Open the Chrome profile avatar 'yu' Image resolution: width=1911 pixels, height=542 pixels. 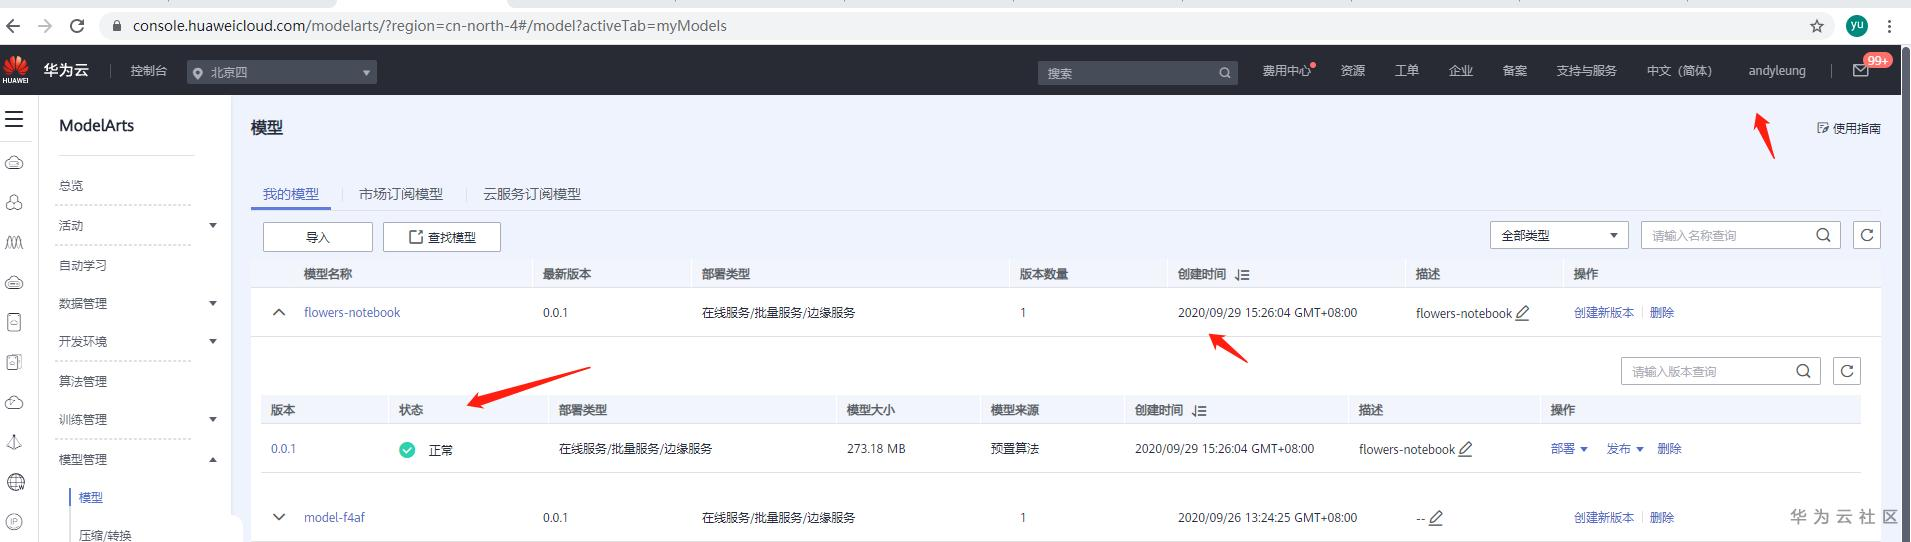[1857, 26]
